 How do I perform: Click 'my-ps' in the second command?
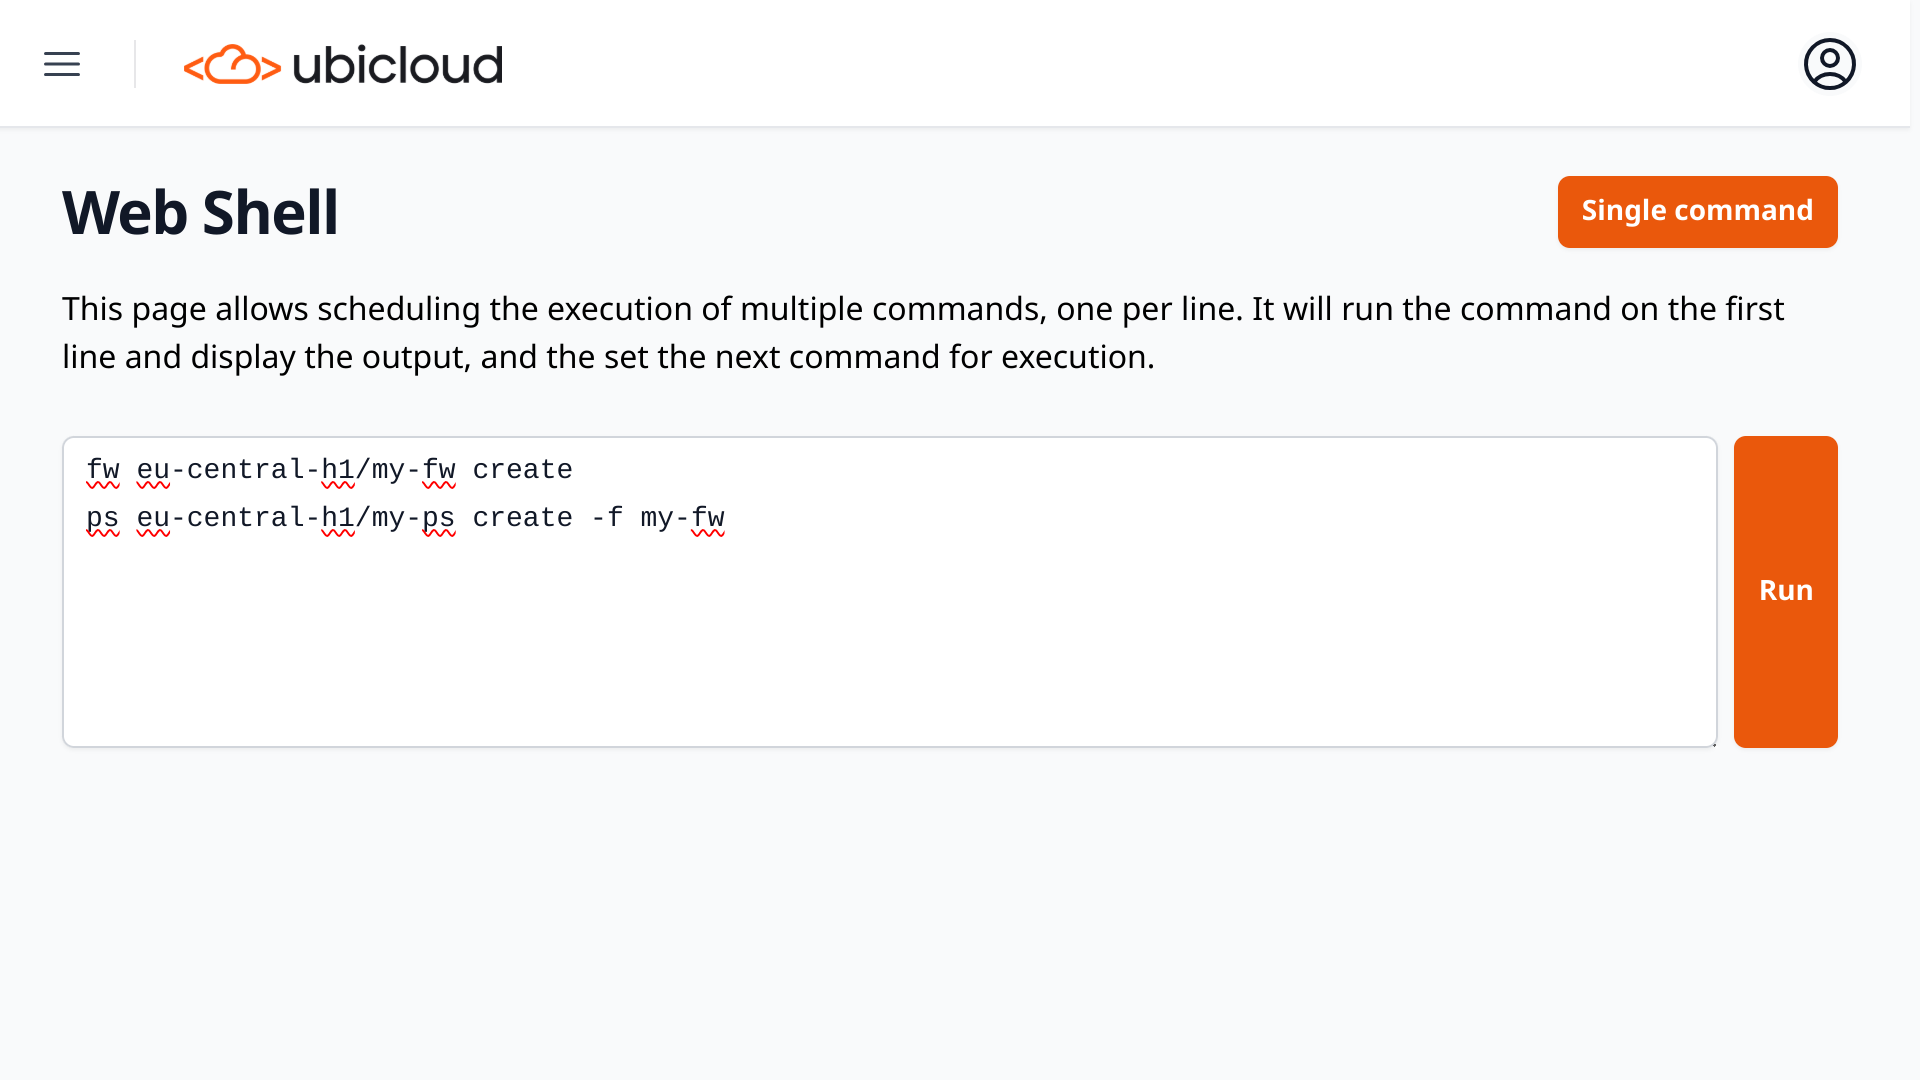tap(413, 518)
